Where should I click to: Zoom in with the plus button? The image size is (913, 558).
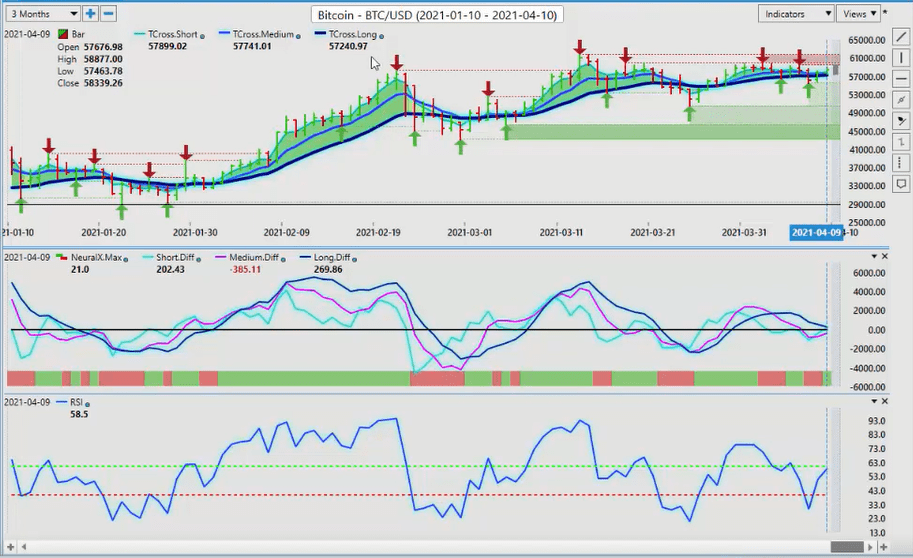90,13
